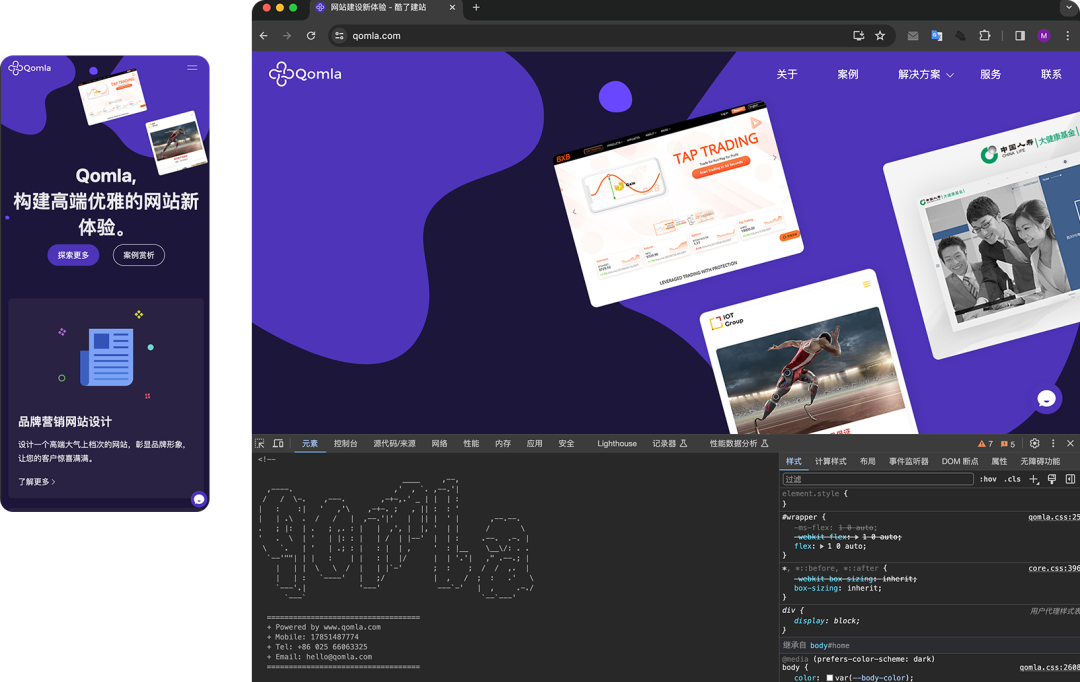This screenshot has width=1080, height=682.
Task: Open the Lighthouse tab
Action: (616, 443)
